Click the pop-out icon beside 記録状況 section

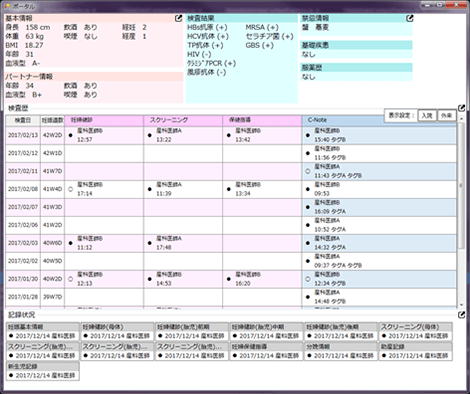[461, 315]
